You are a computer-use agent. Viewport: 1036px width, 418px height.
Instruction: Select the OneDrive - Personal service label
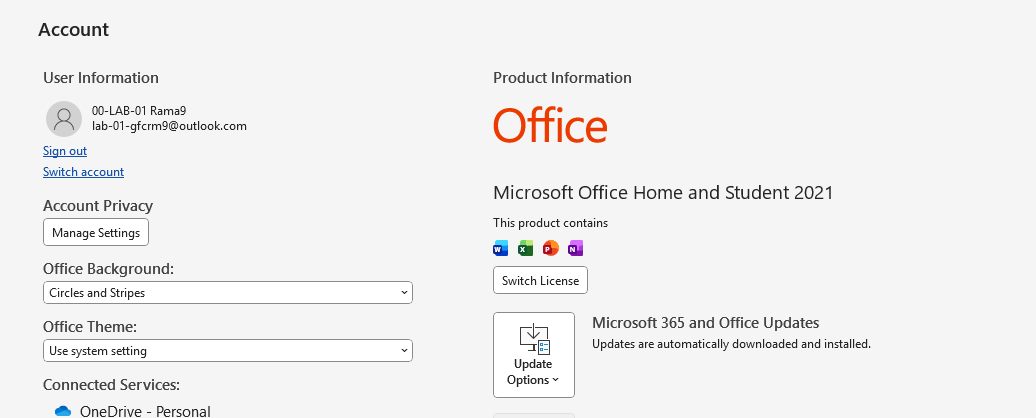pyautogui.click(x=145, y=411)
